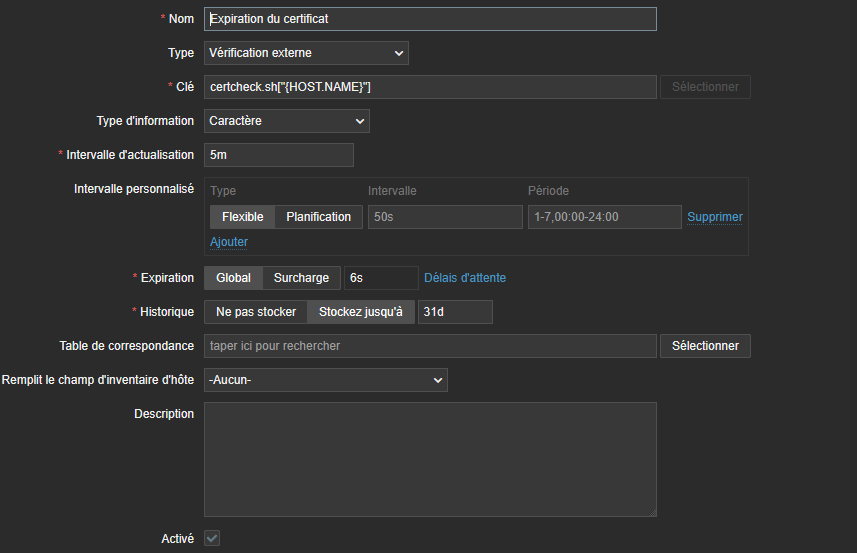Open the Type dropdown (Vérification externe)
This screenshot has width=857, height=553.
(x=306, y=53)
